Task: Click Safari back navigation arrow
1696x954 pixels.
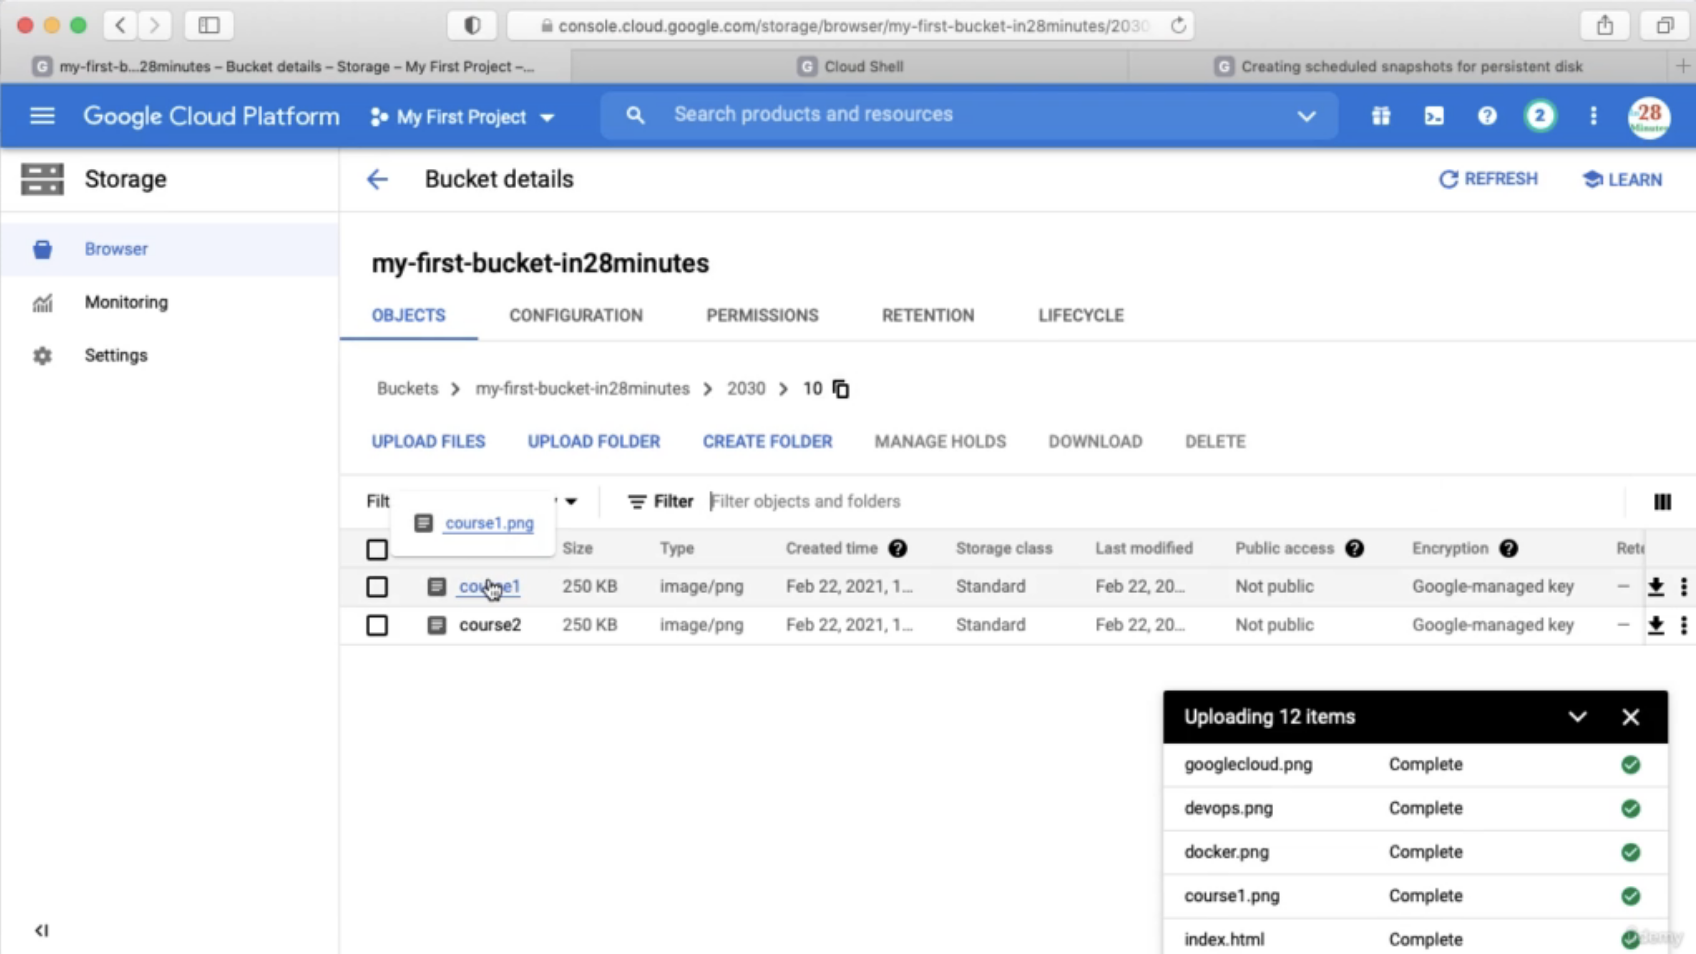Action: coord(120,25)
